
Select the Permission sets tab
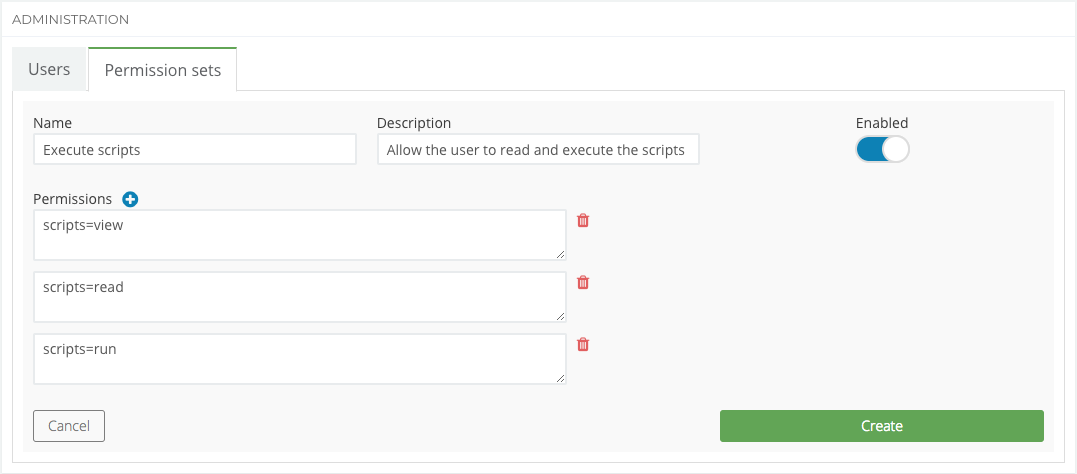pyautogui.click(x=162, y=70)
